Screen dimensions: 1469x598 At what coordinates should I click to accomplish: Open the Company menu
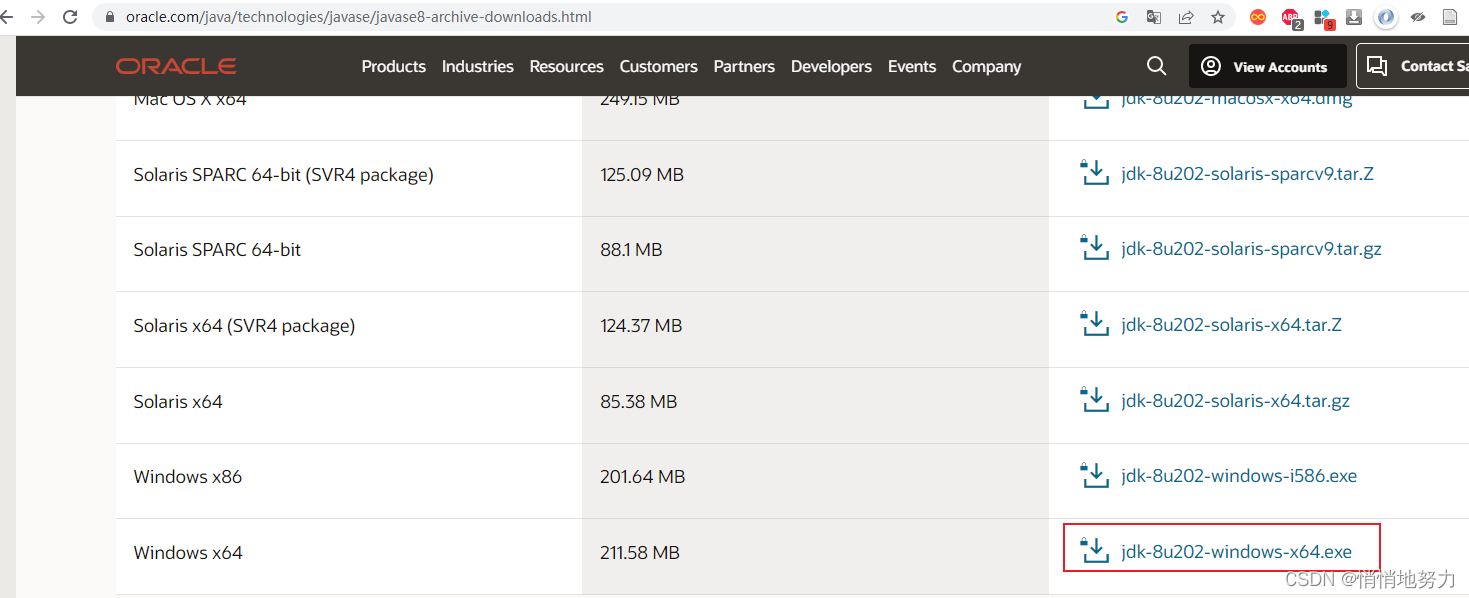986,66
